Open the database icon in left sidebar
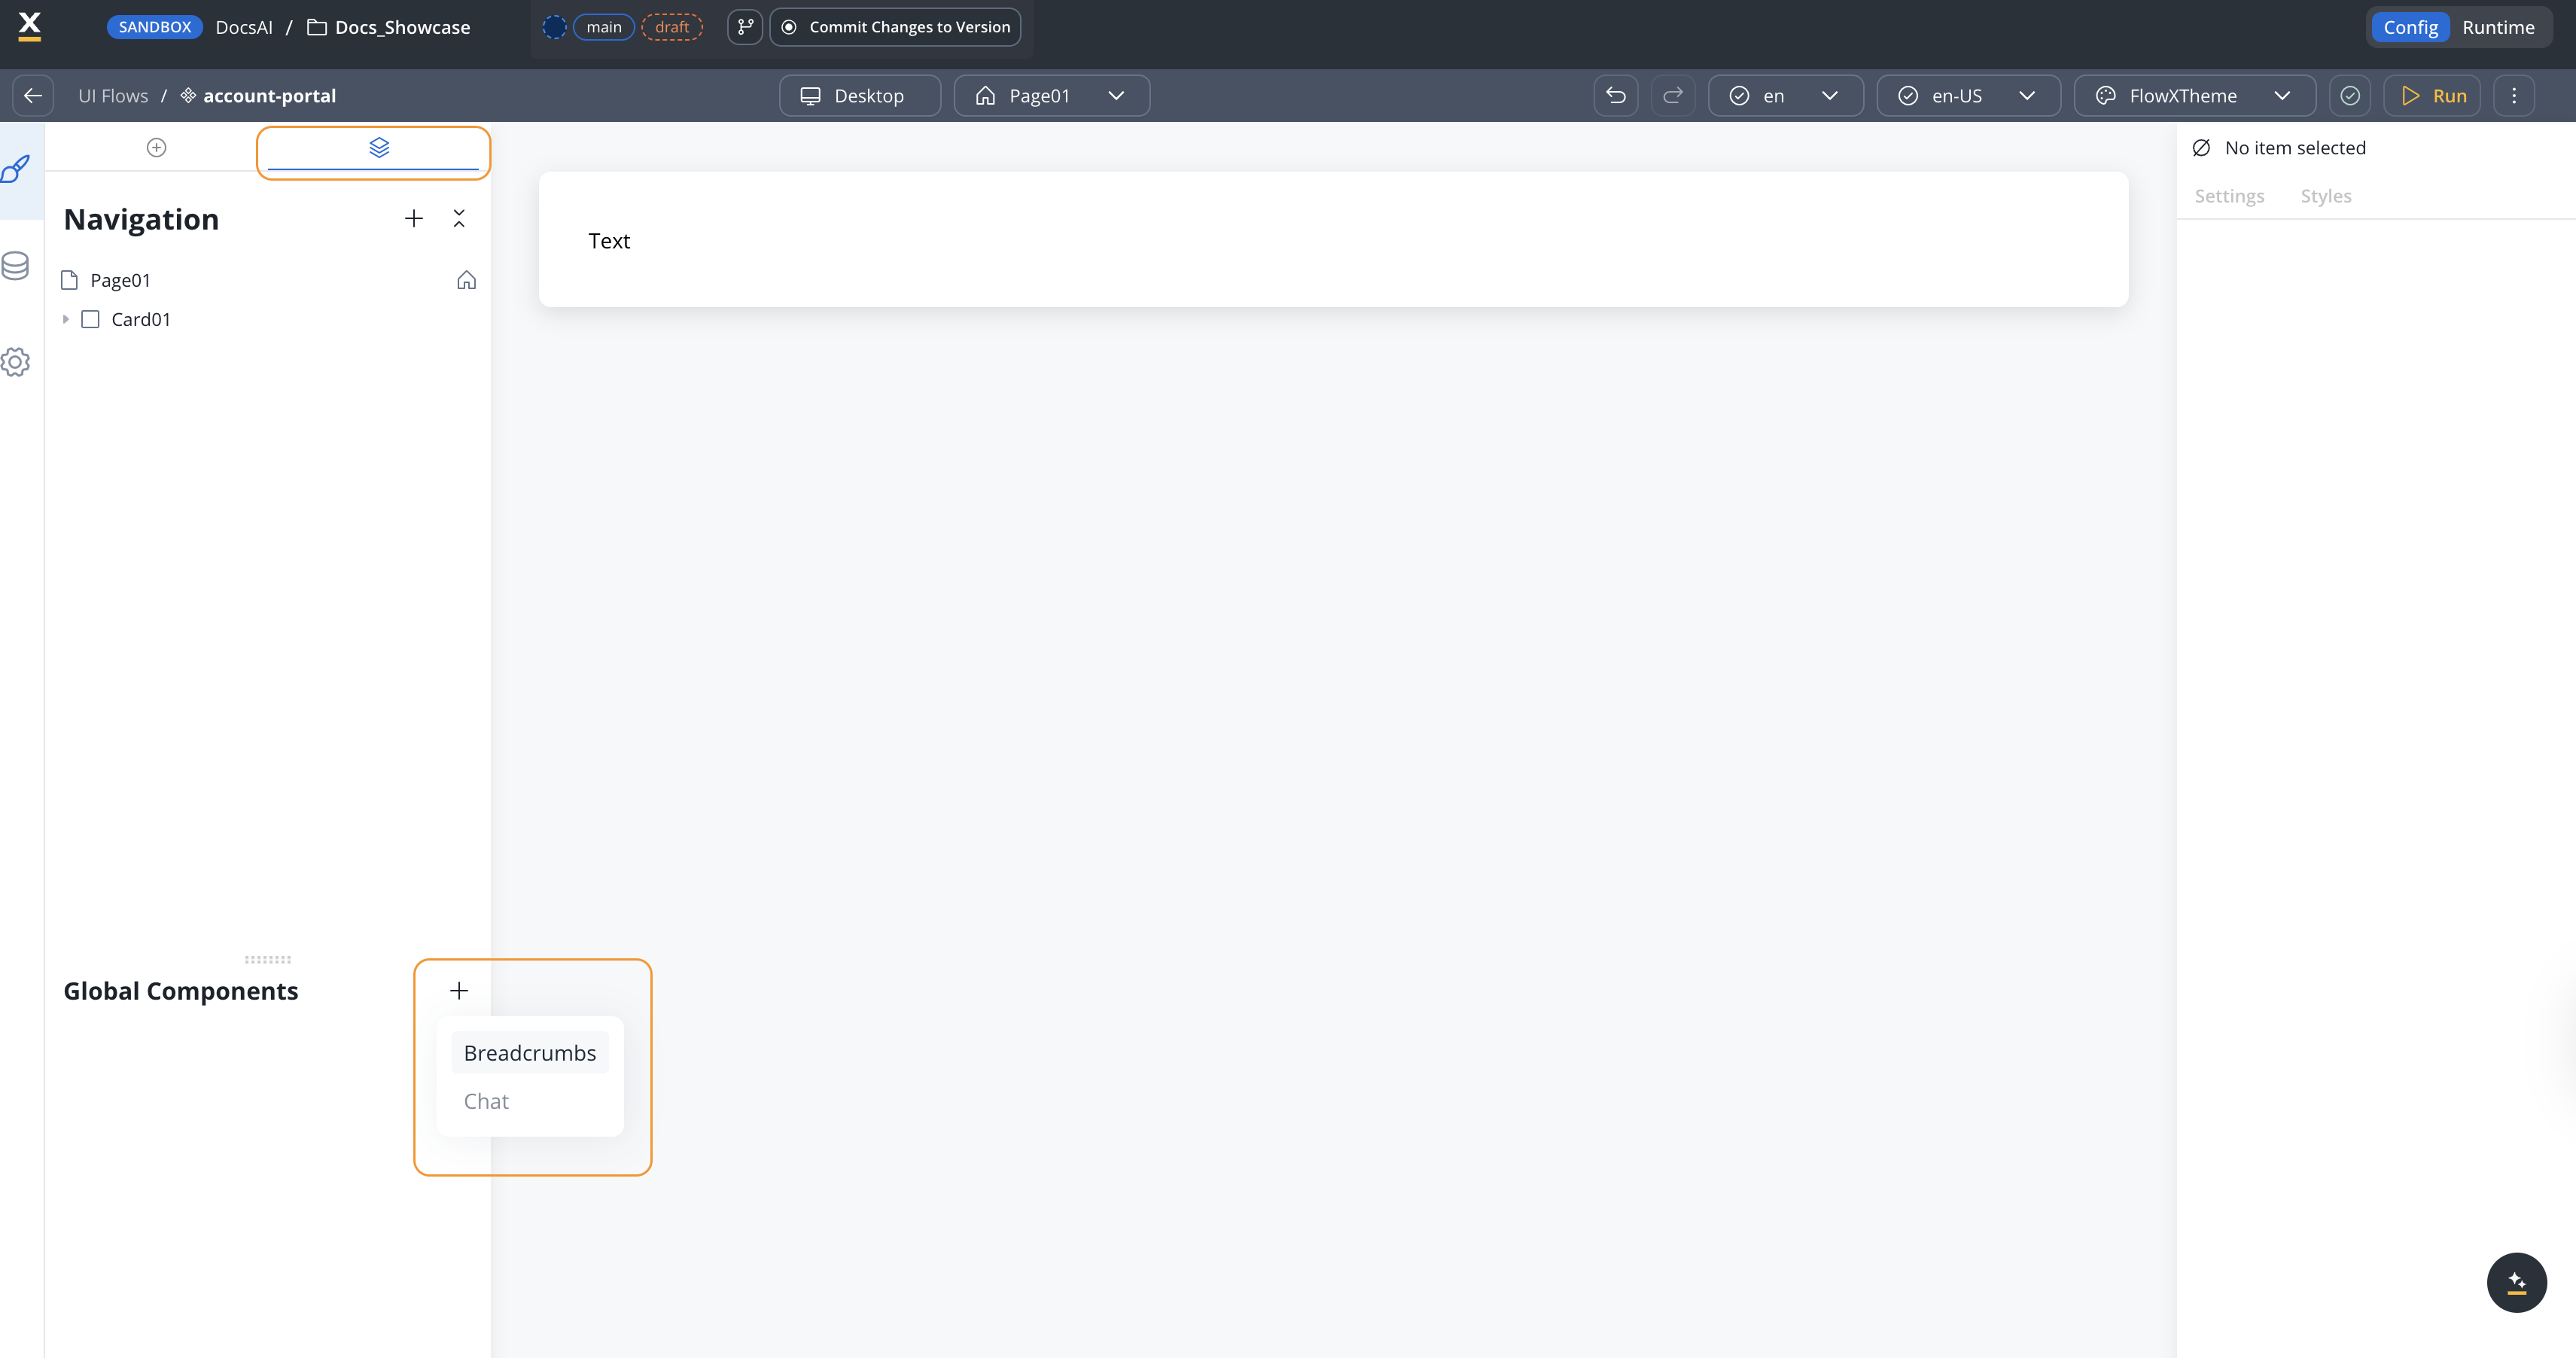The width and height of the screenshot is (2576, 1358). pyautogui.click(x=16, y=266)
